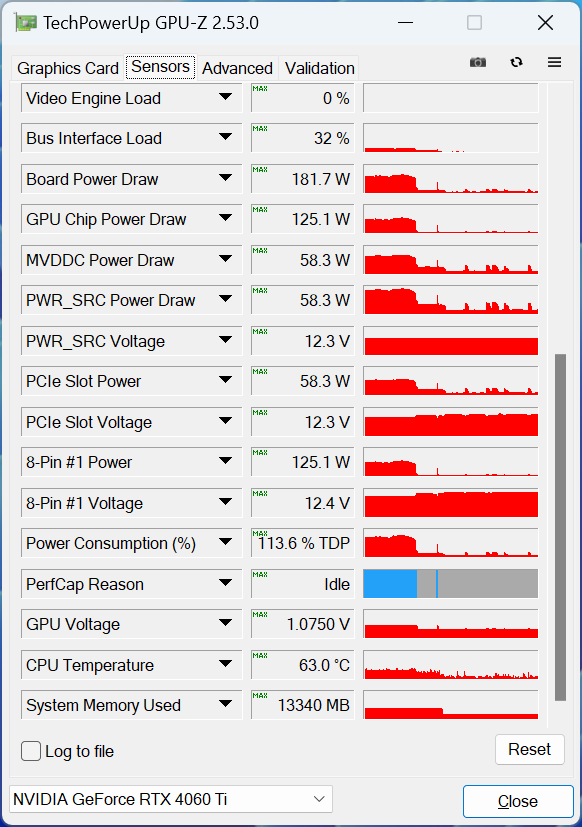
Task: Click the PerfCap Reason blue and gray graph
Action: 451,584
